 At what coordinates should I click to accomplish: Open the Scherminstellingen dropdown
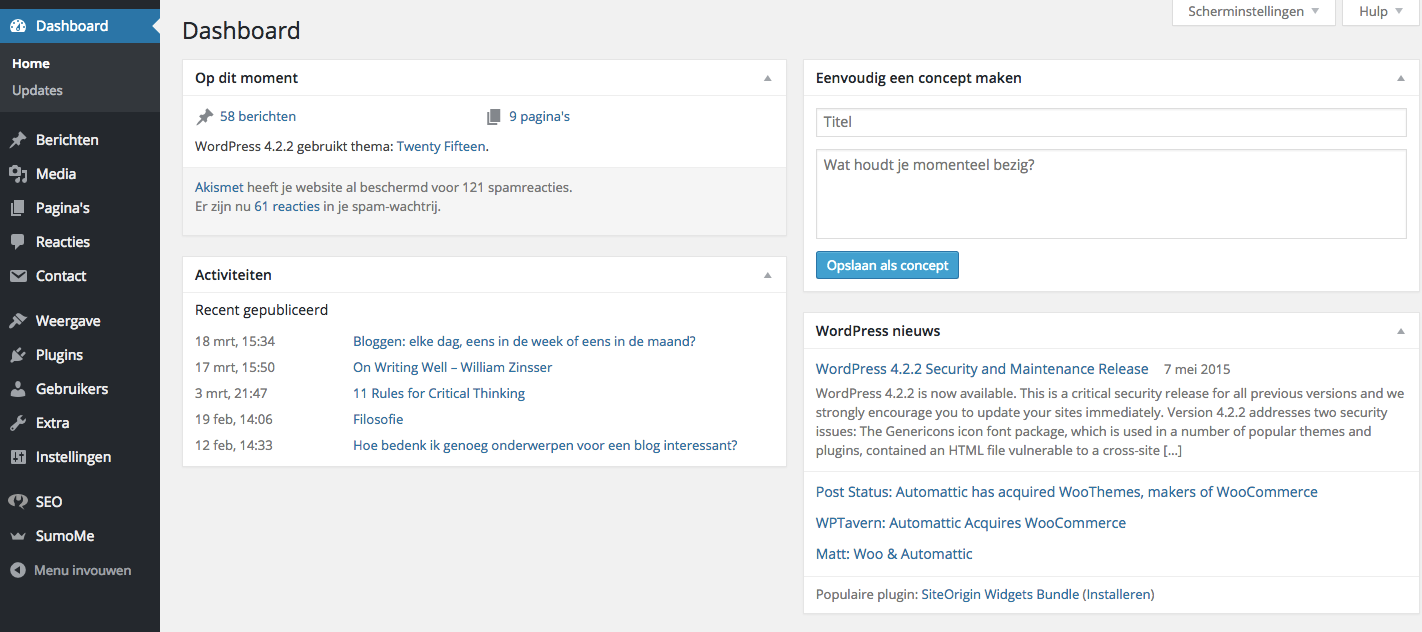[1253, 12]
